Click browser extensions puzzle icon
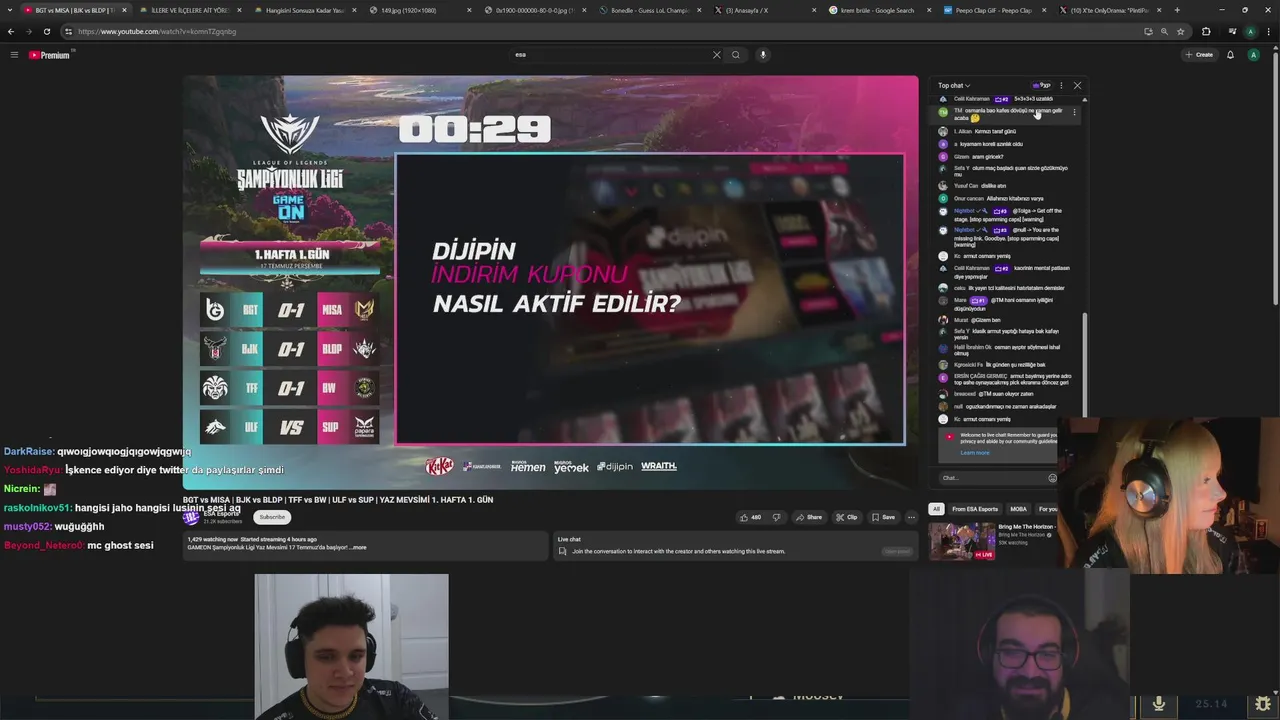Image resolution: width=1280 pixels, height=720 pixels. pyautogui.click(x=1206, y=31)
